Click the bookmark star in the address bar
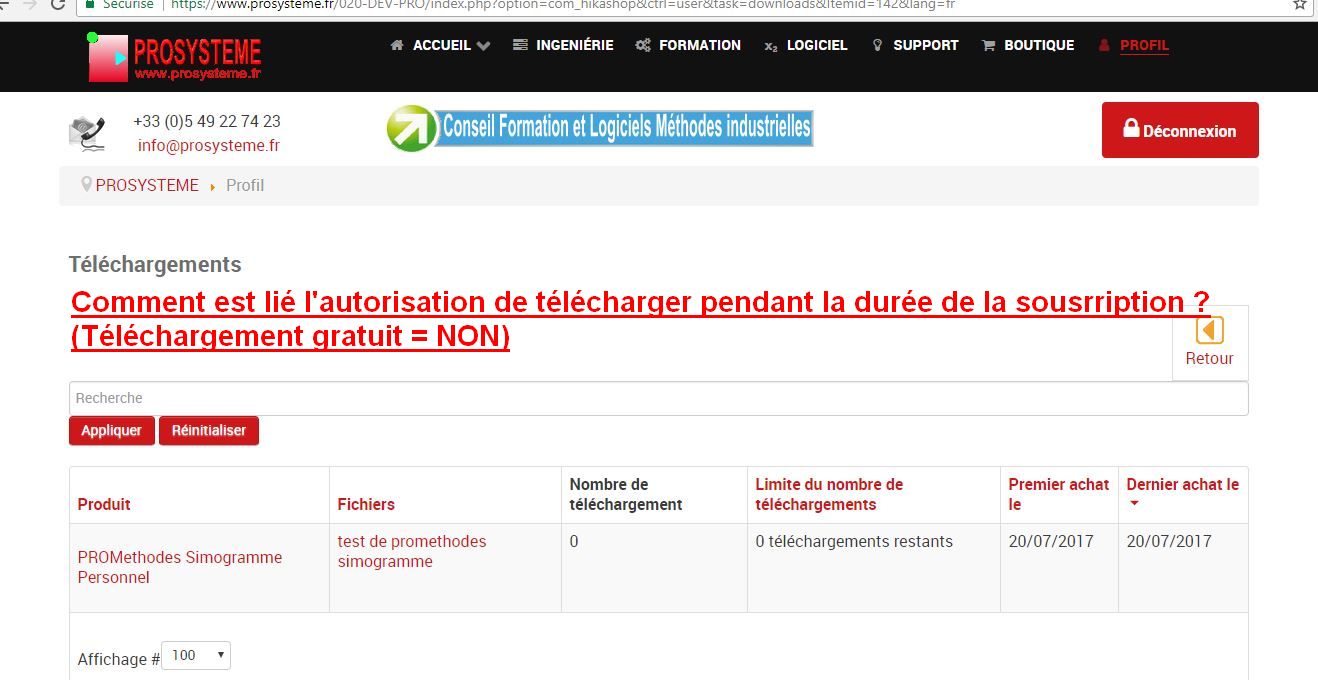1318x680 pixels. click(1299, 4)
